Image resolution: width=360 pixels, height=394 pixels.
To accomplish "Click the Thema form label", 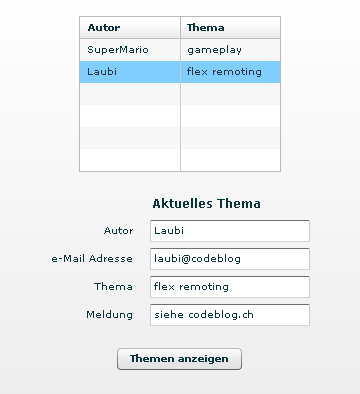I will (113, 287).
